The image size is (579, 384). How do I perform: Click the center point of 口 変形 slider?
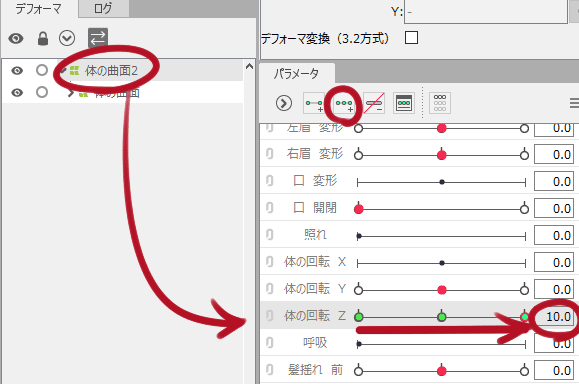click(x=442, y=182)
